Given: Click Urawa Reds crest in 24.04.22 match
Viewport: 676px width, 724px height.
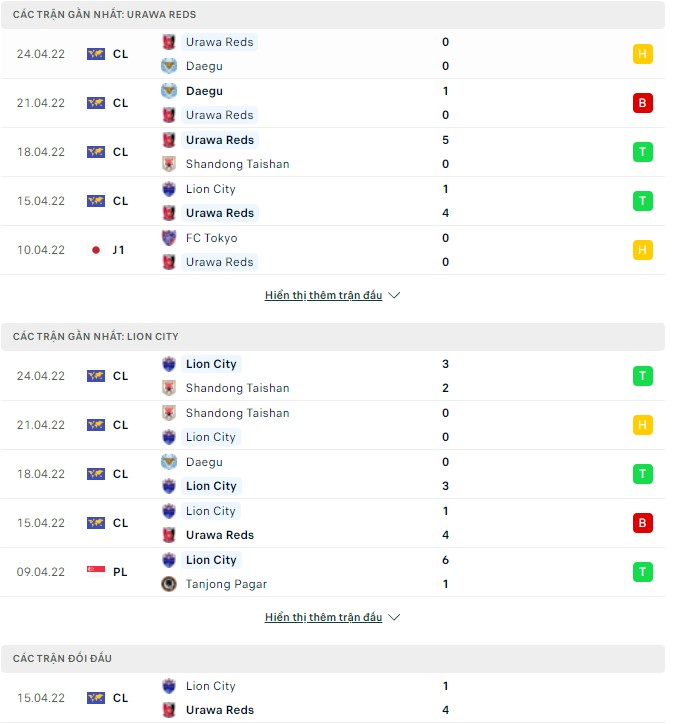Looking at the screenshot, I should click(169, 42).
